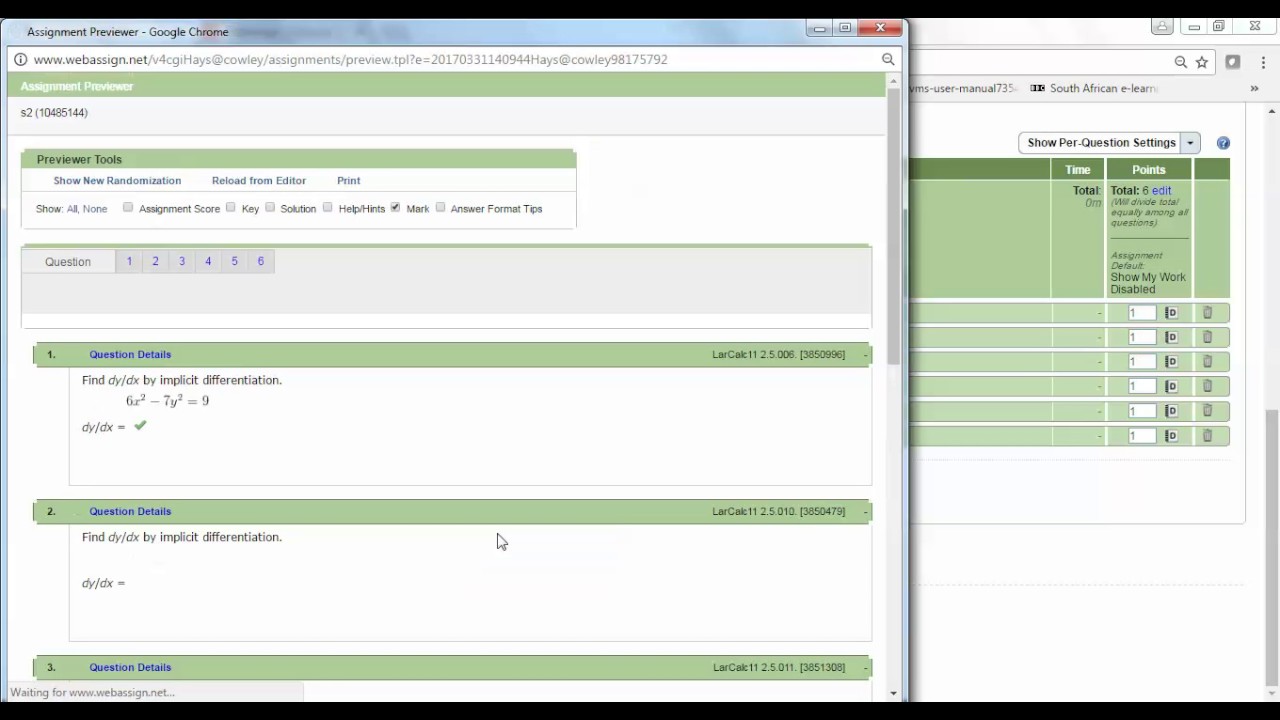Click the Show Per-Question Settings button
This screenshot has width=1280, height=720.
pos(1101,143)
